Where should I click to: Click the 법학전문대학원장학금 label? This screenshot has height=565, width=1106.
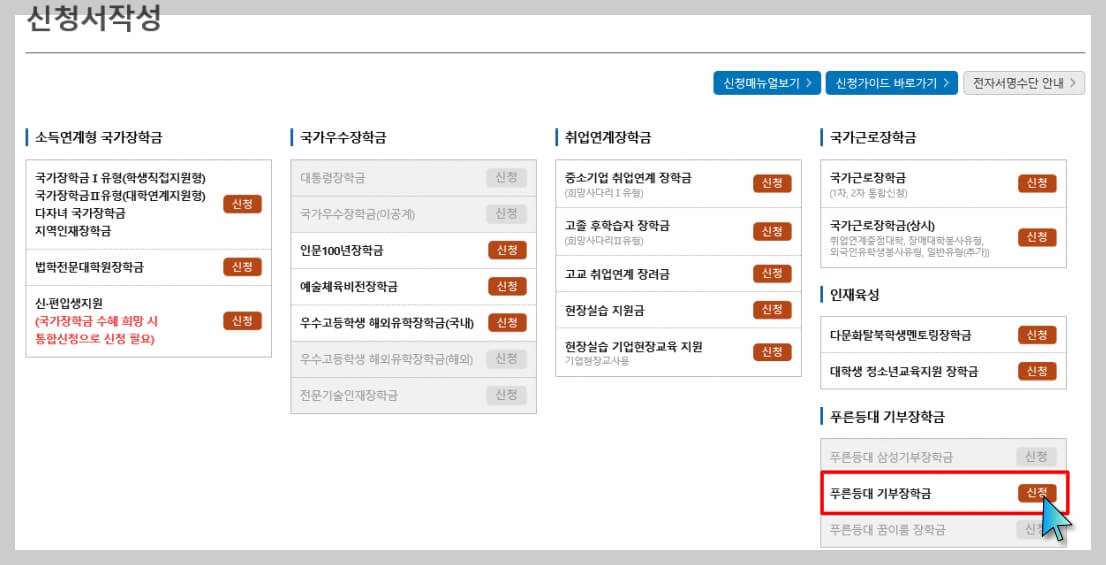coord(89,267)
